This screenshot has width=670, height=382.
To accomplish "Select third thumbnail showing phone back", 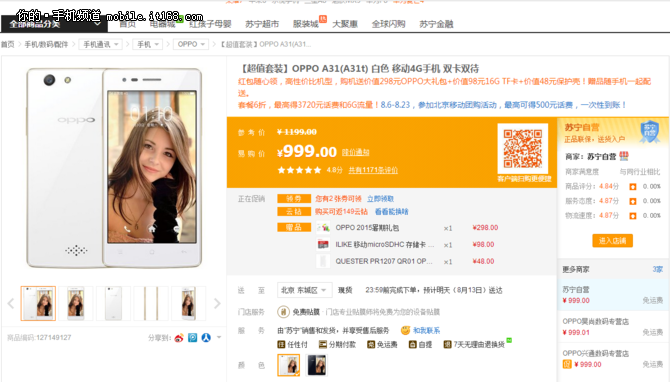I will coord(113,303).
